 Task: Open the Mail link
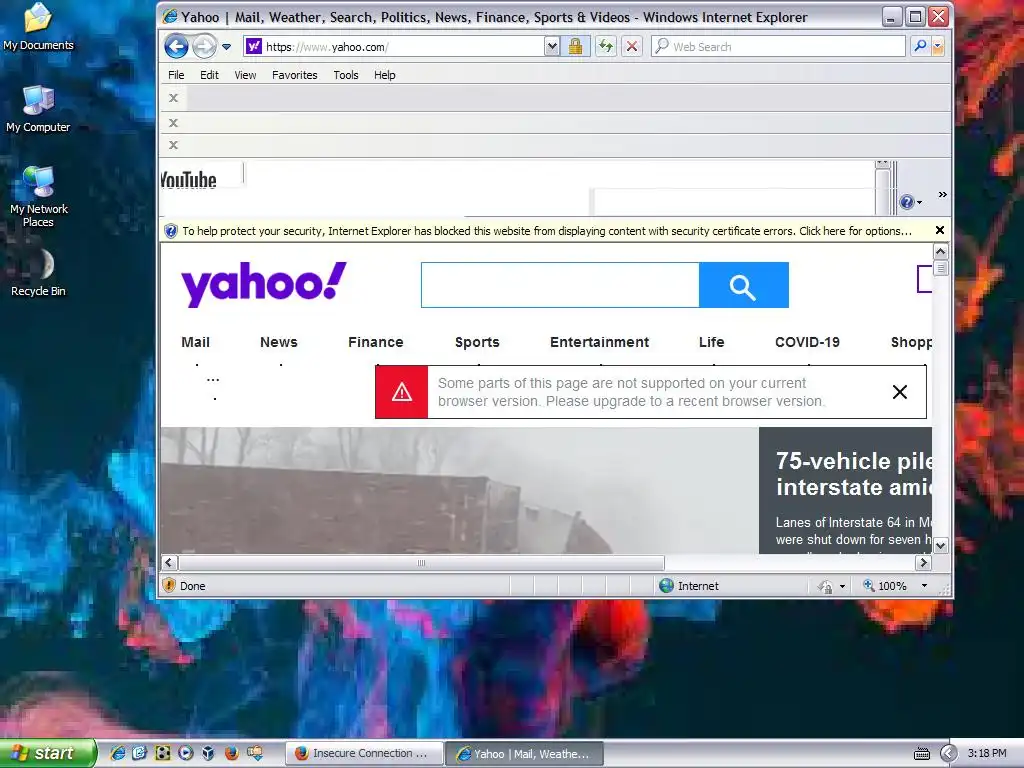[195, 342]
